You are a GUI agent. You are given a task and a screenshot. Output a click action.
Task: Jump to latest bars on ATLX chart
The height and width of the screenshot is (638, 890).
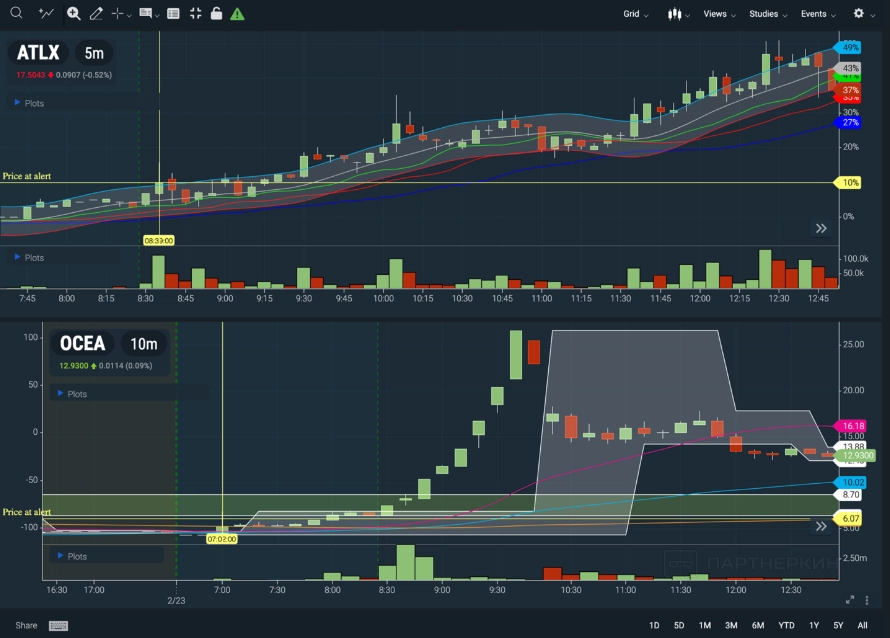tap(821, 228)
